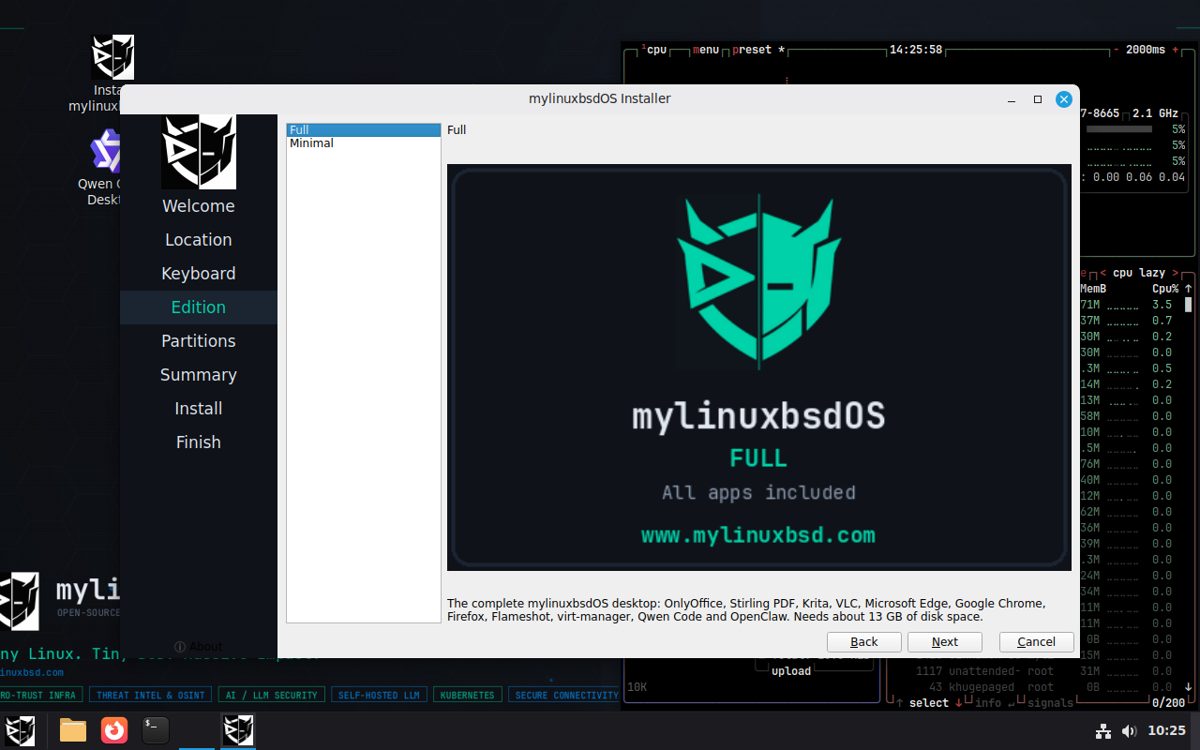Click 'info' in btop process footer

[987, 703]
